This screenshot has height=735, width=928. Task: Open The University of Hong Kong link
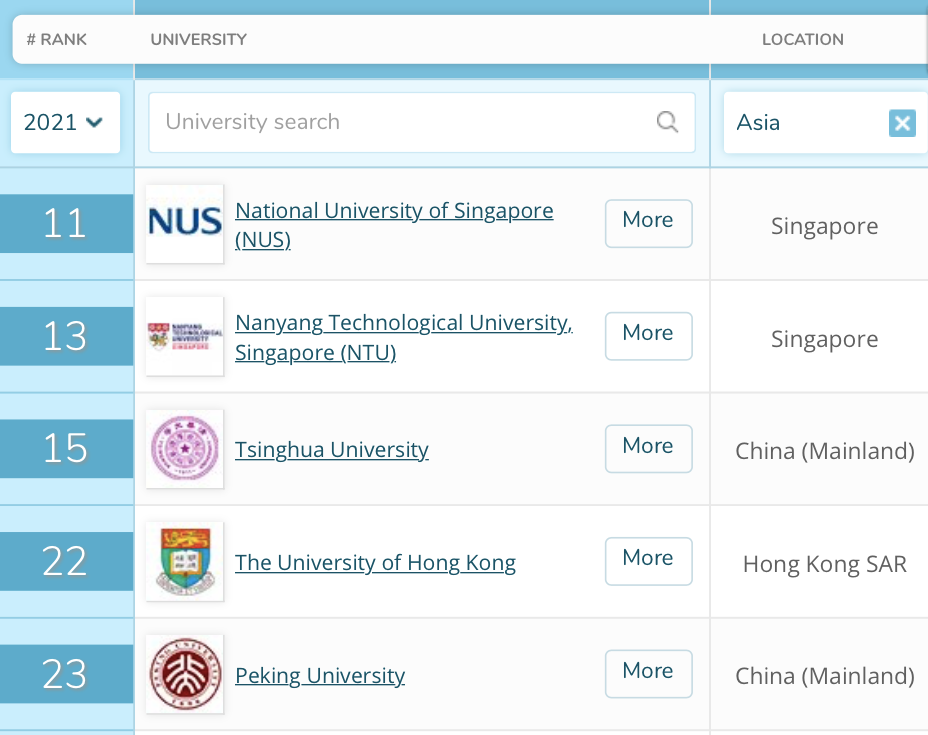tap(375, 563)
